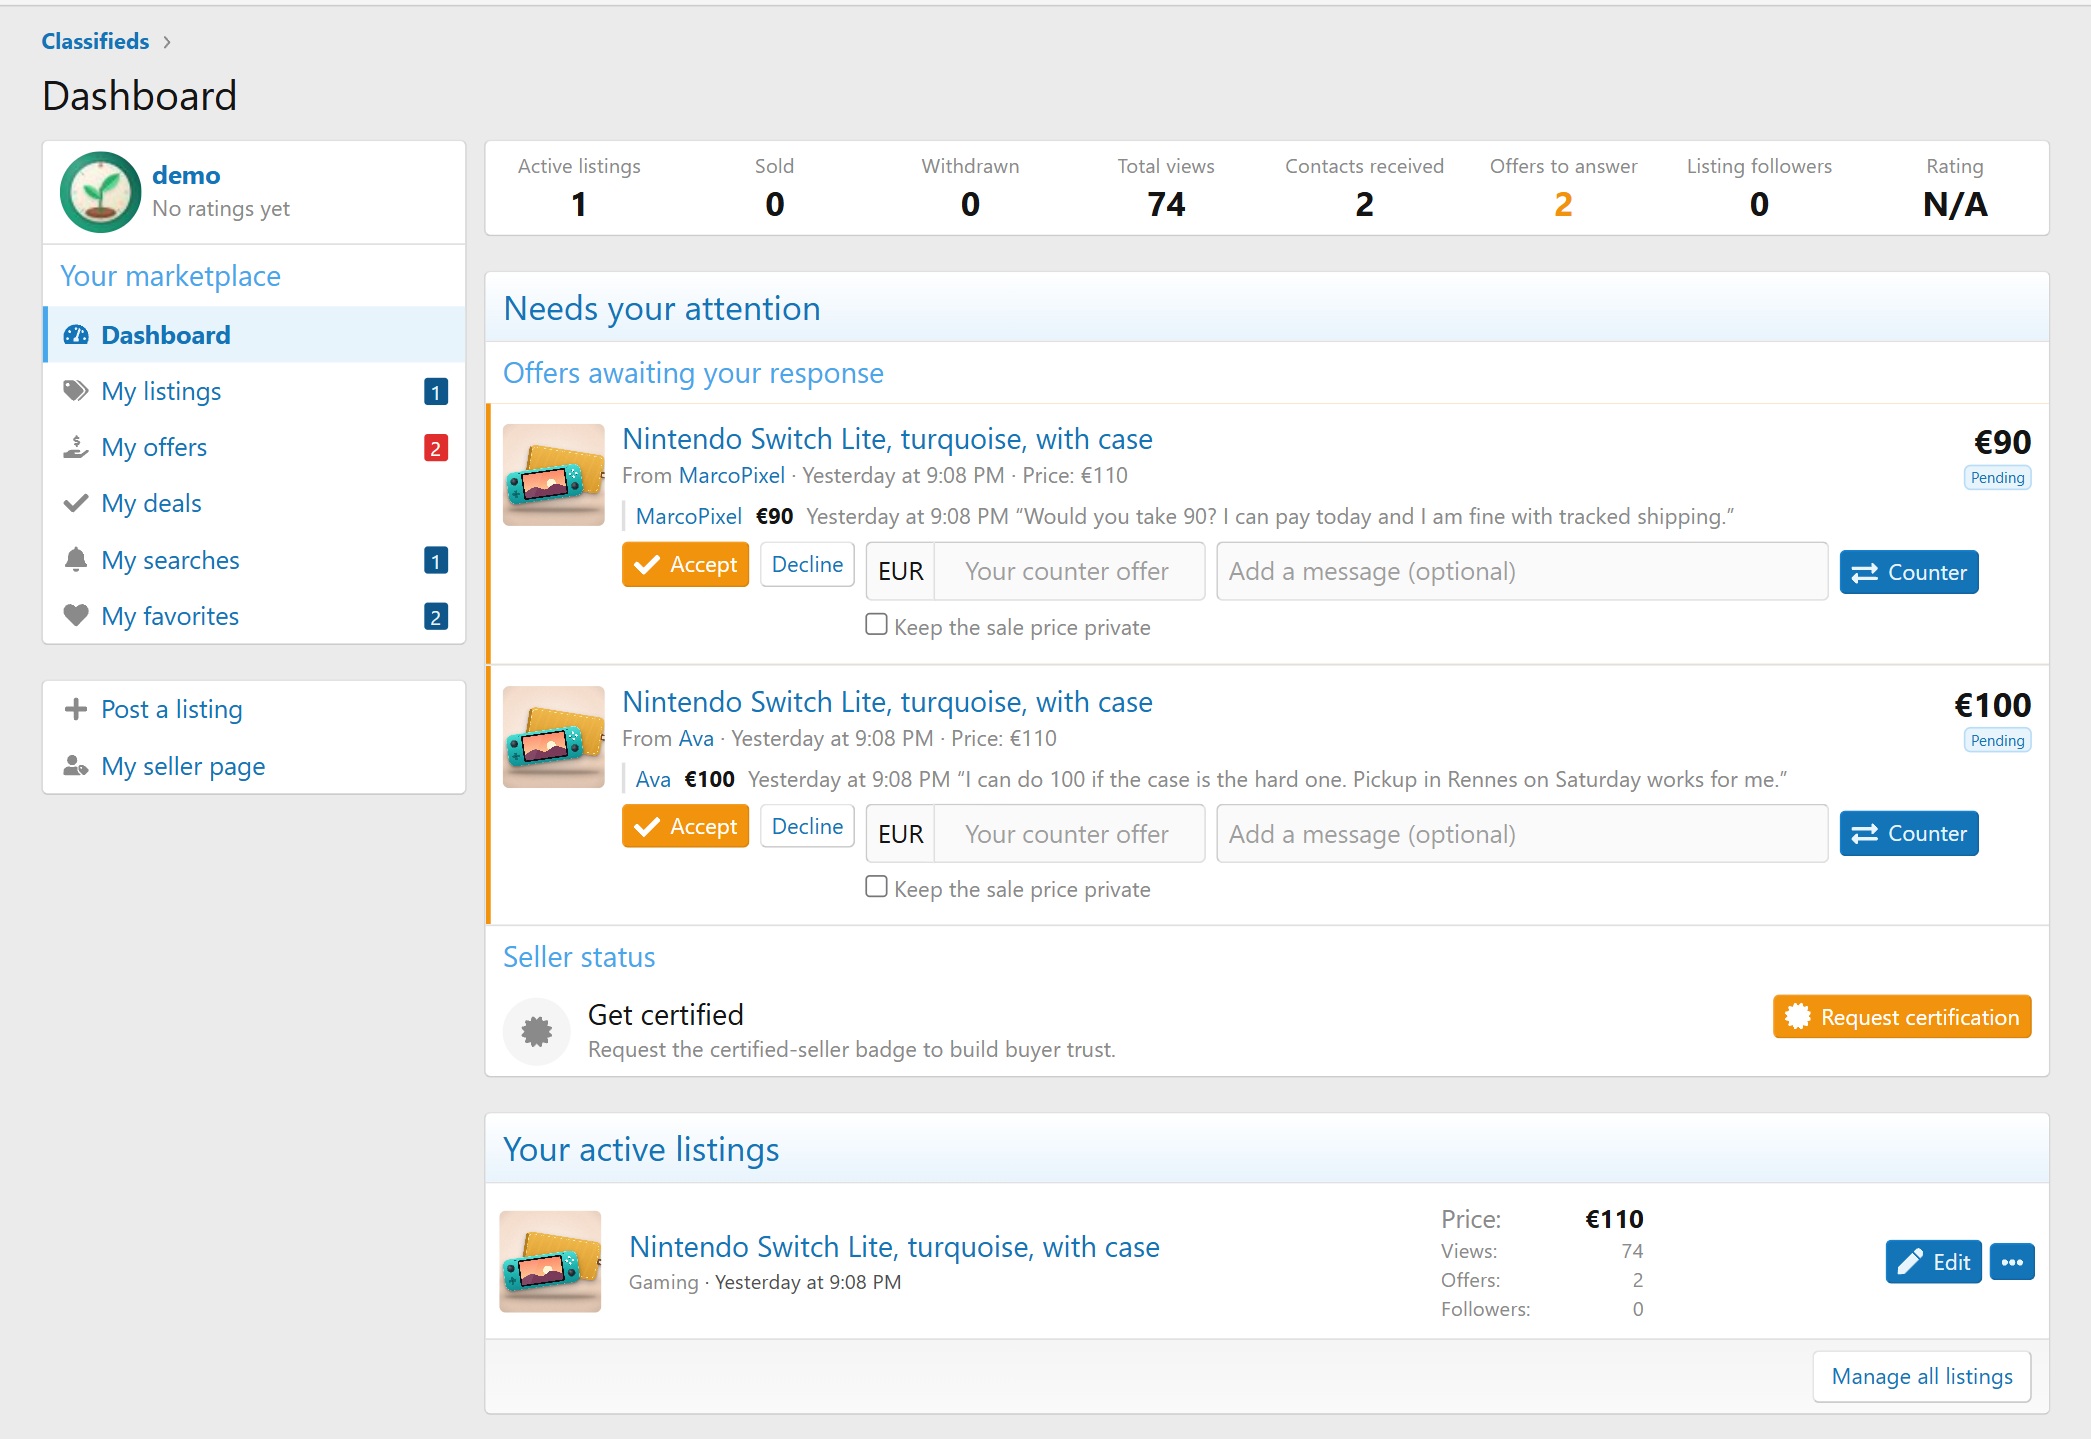Click the Post a listing plus icon

click(76, 709)
